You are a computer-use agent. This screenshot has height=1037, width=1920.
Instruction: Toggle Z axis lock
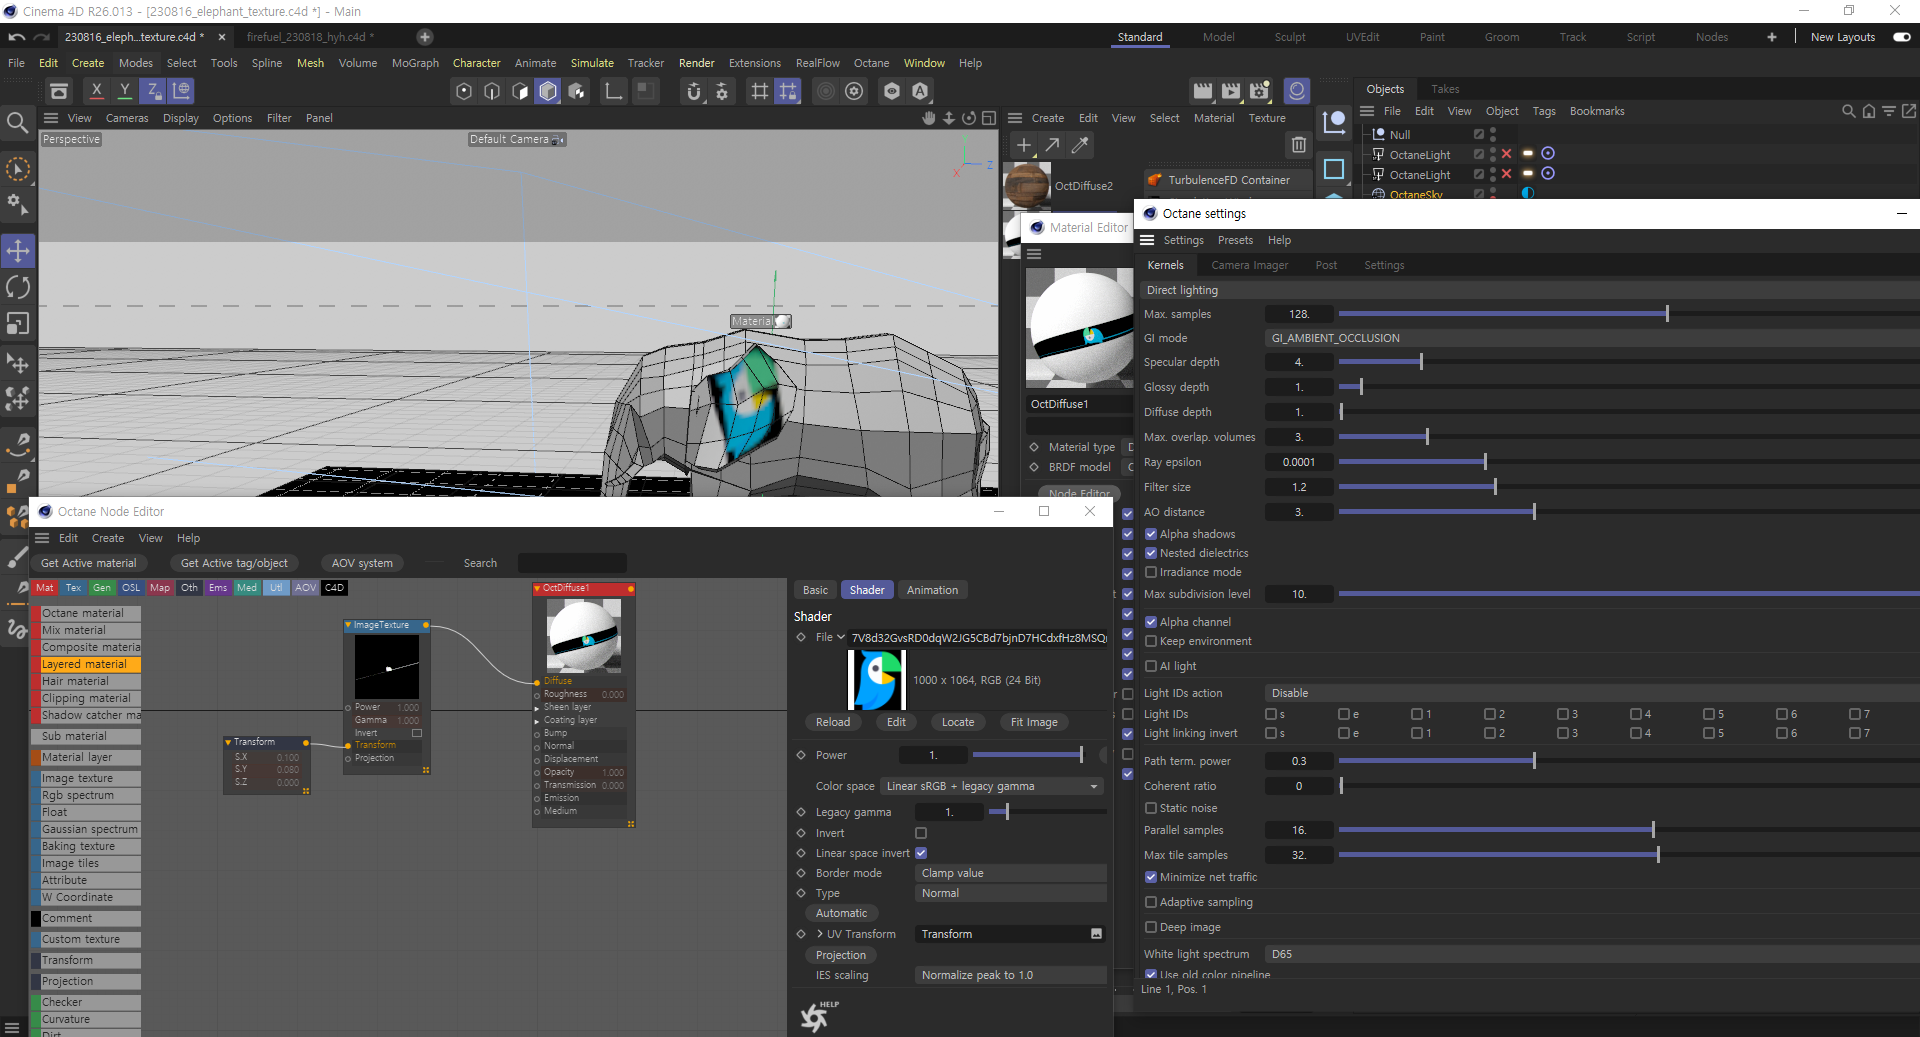click(153, 91)
